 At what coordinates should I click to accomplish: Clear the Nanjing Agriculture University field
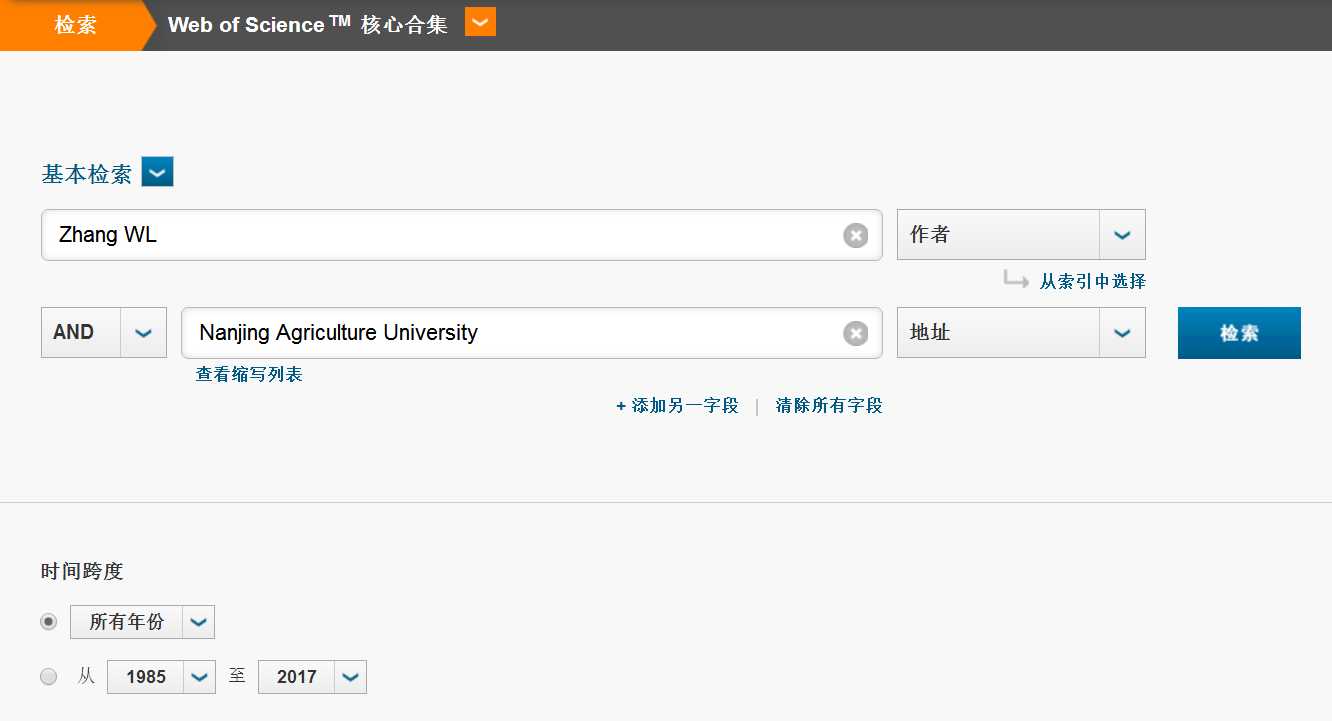pos(855,333)
